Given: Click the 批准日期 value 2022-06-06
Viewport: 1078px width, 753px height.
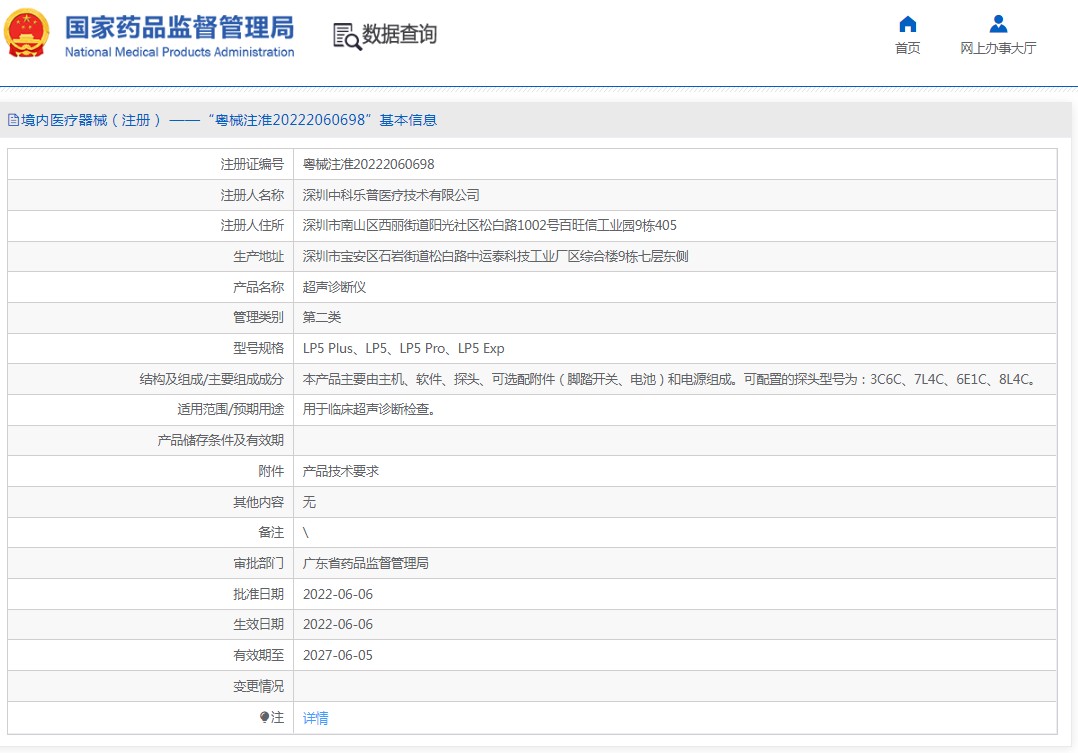Looking at the screenshot, I should point(338,594).
